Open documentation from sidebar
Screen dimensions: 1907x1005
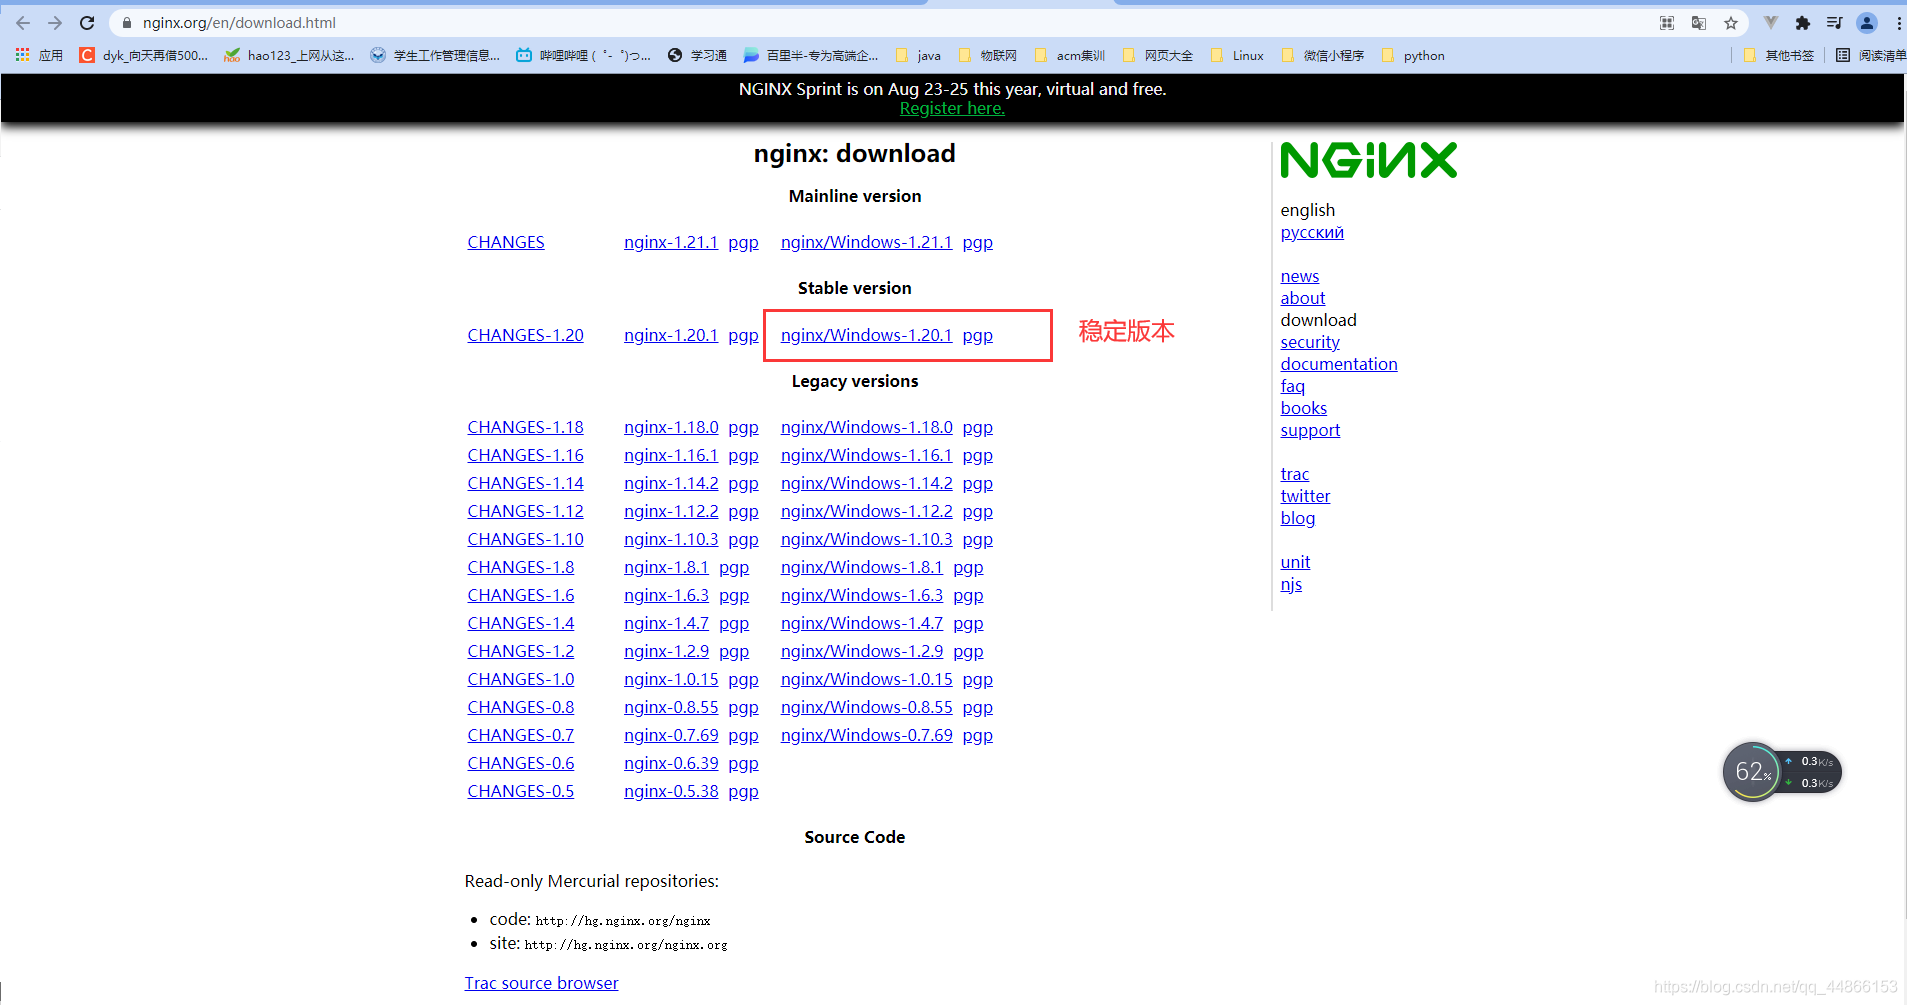click(1339, 364)
